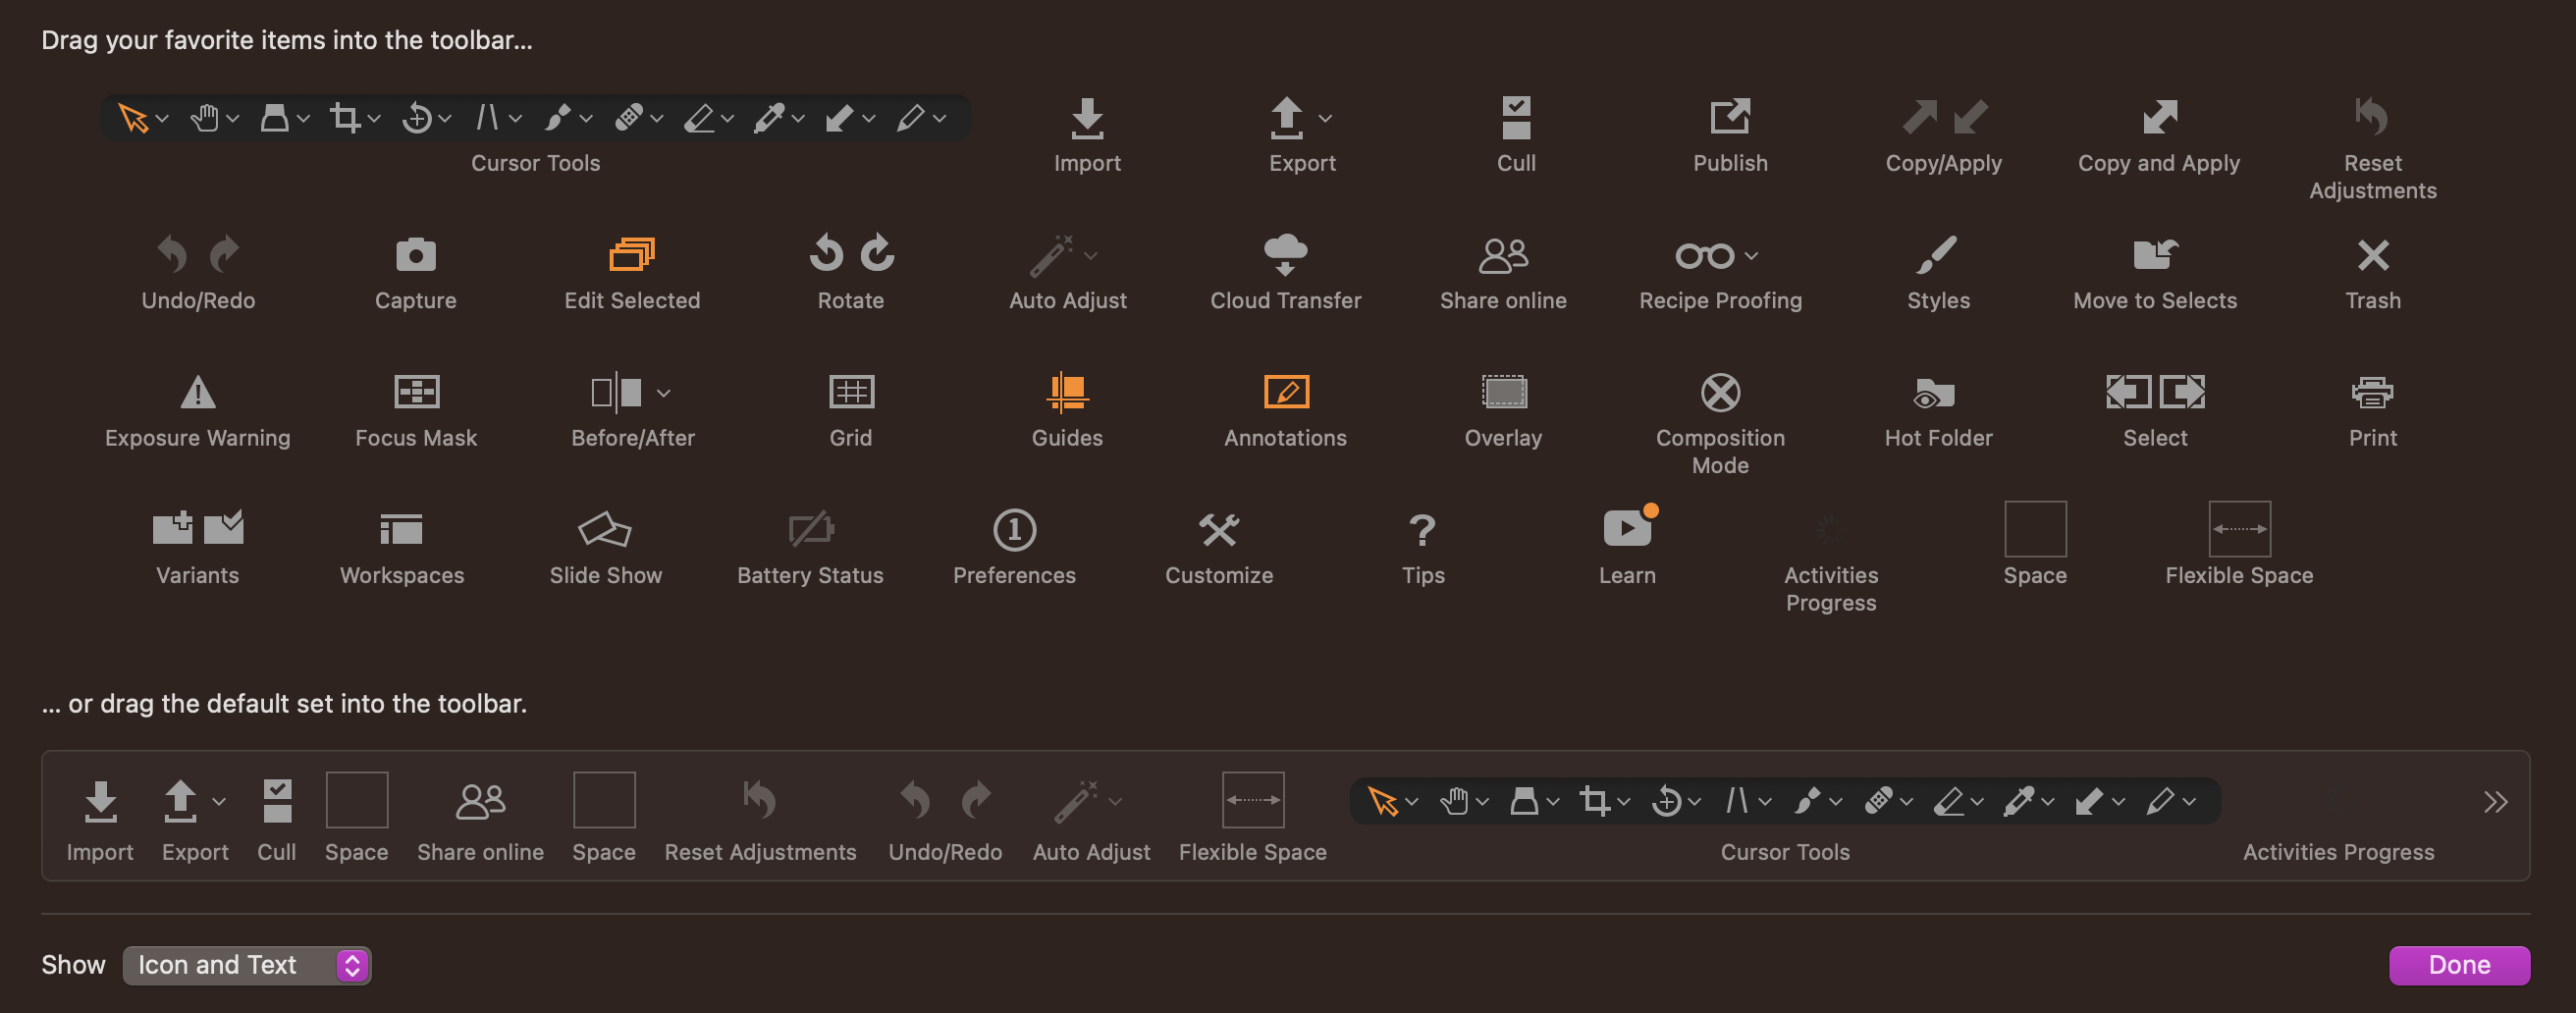2576x1013 pixels.
Task: Select the Annotations icon
Action: click(x=1286, y=391)
